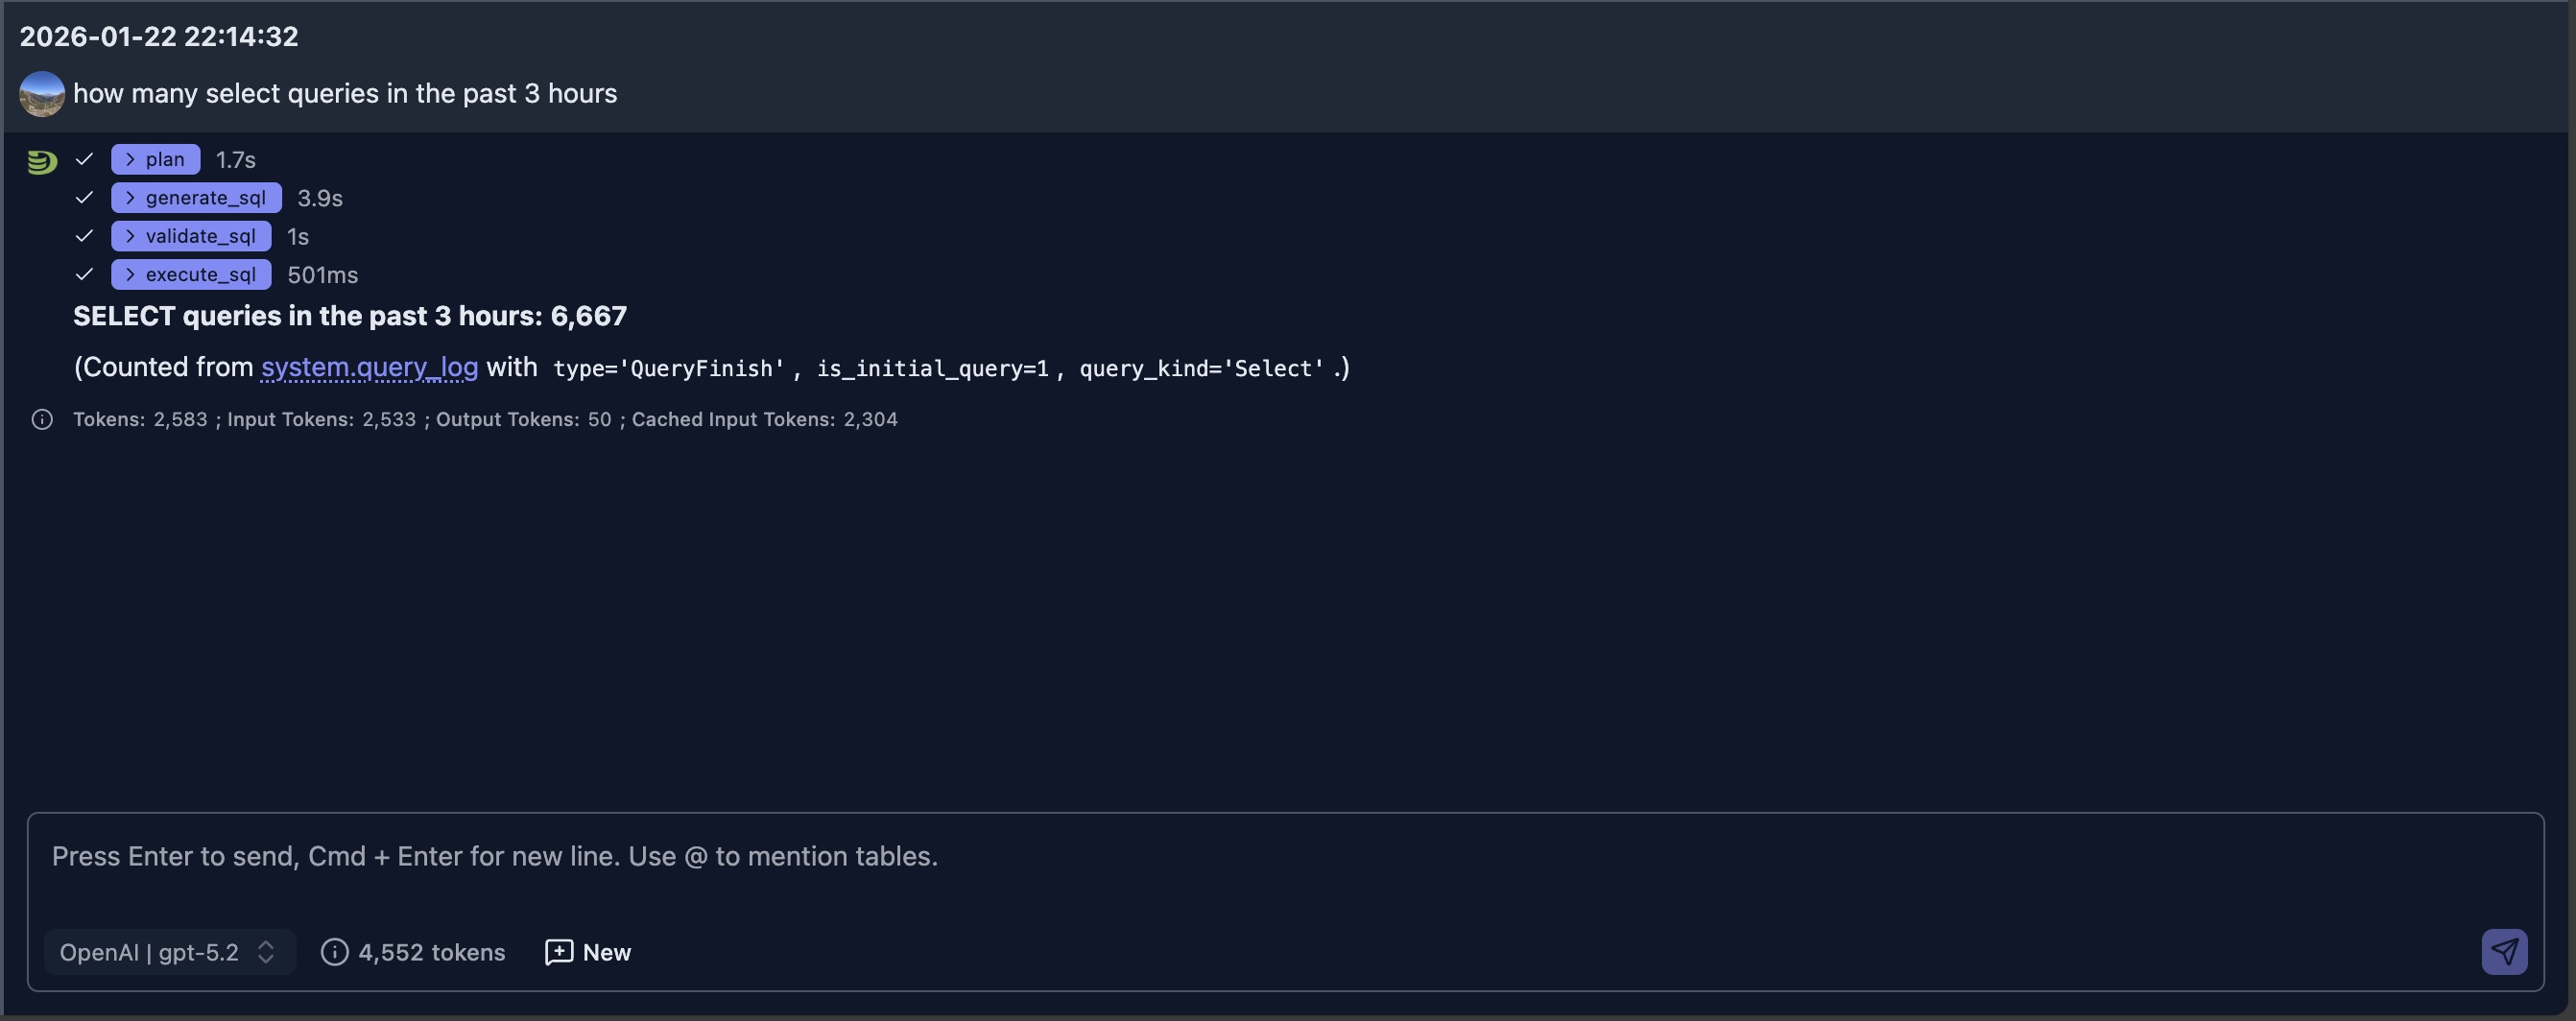
Task: Click the assistant's green logo avatar
Action: pos(41,160)
